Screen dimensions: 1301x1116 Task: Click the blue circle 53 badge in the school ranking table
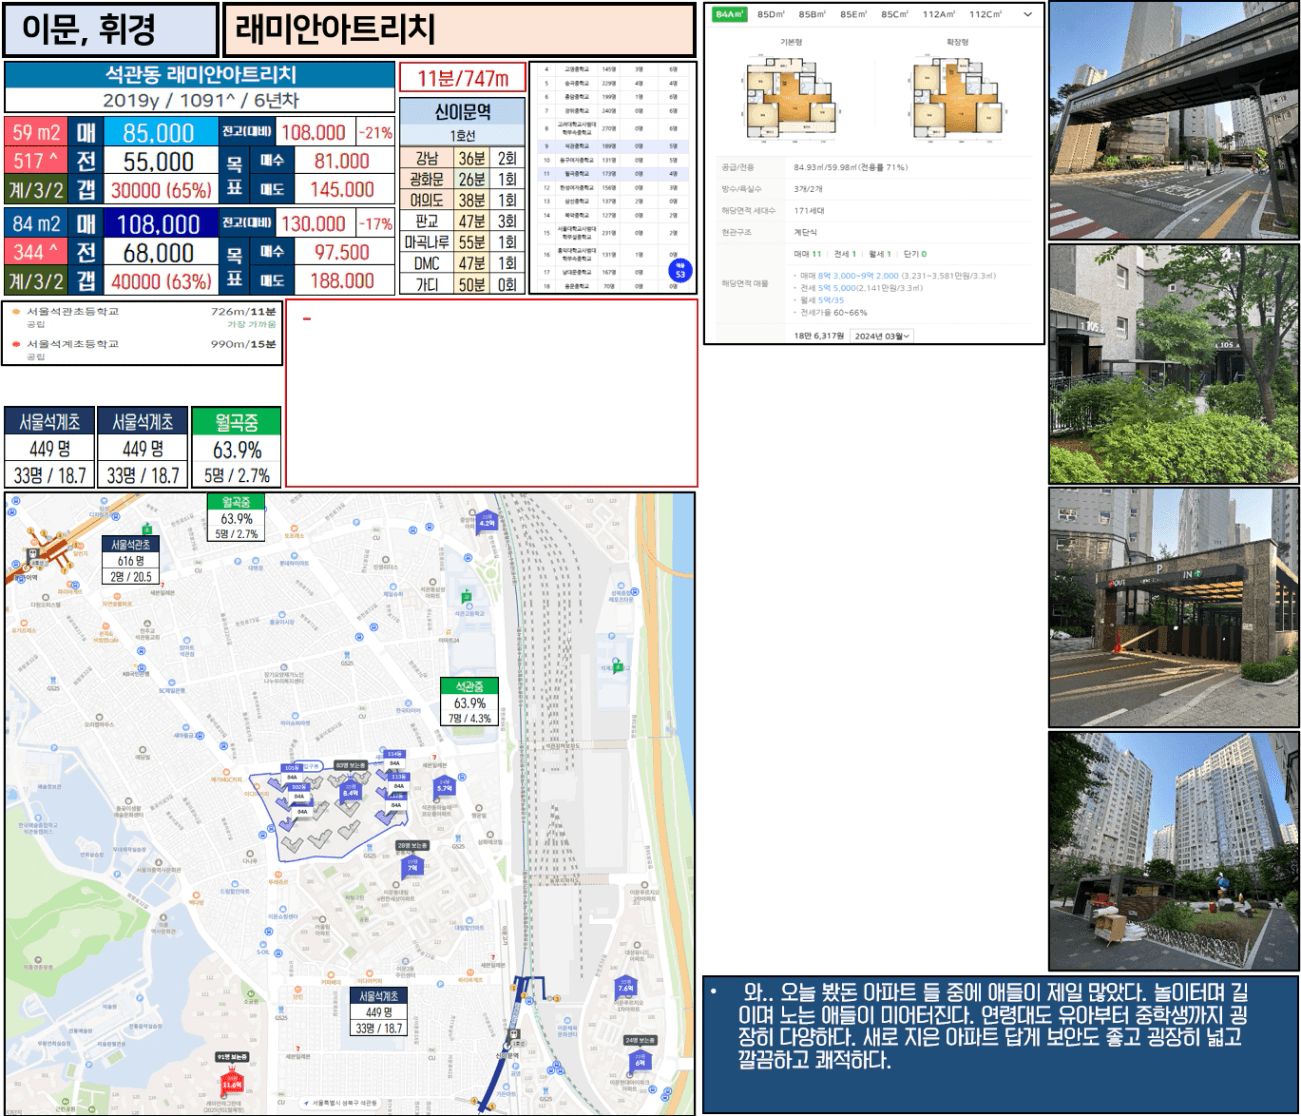(x=680, y=271)
